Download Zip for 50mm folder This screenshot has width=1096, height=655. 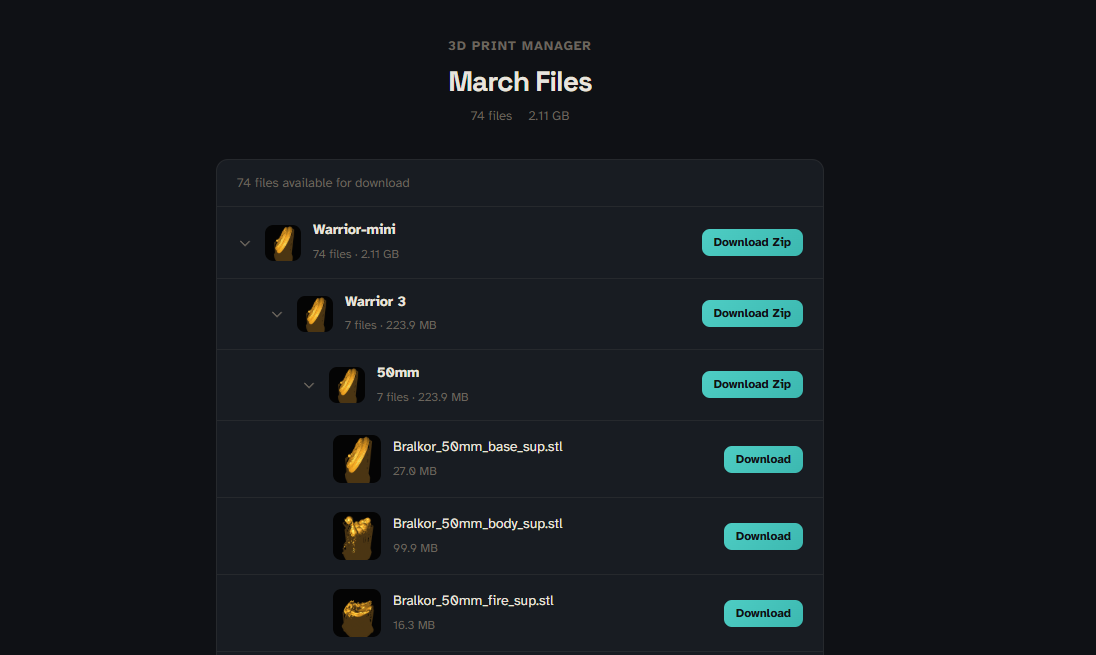pos(752,384)
